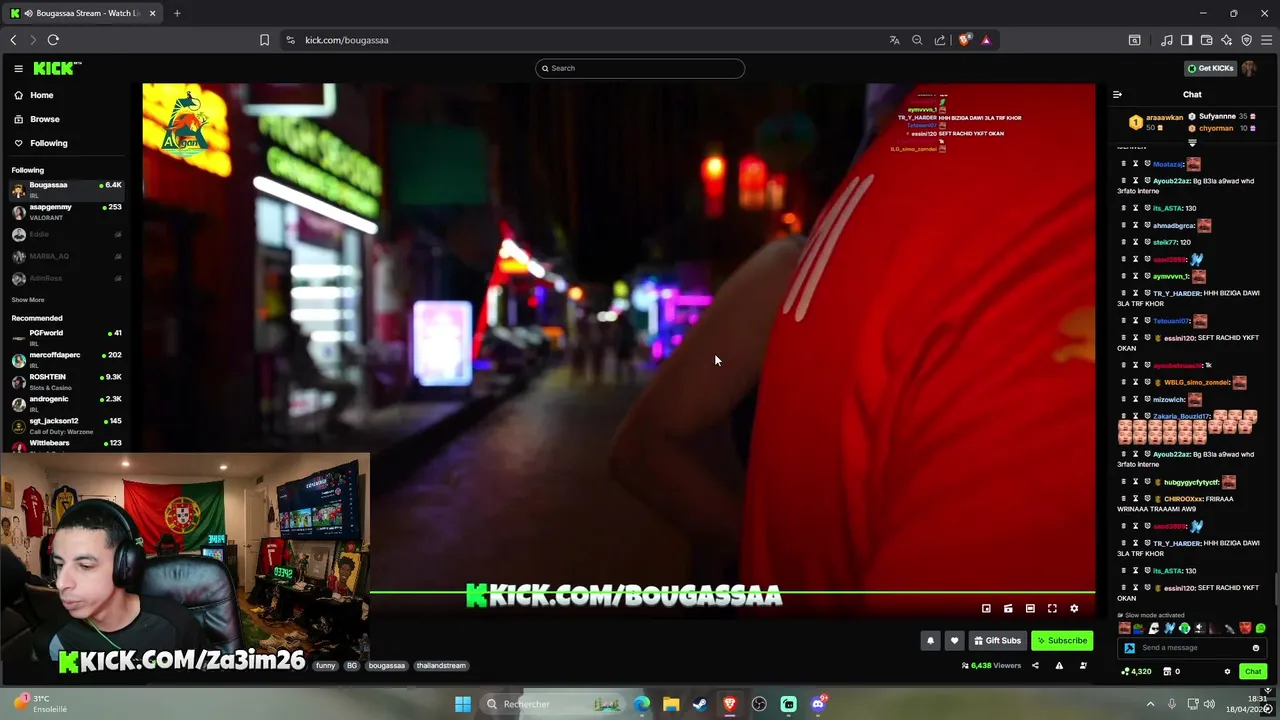
Task: Open Leo AI sparkle icon
Action: click(x=1226, y=40)
